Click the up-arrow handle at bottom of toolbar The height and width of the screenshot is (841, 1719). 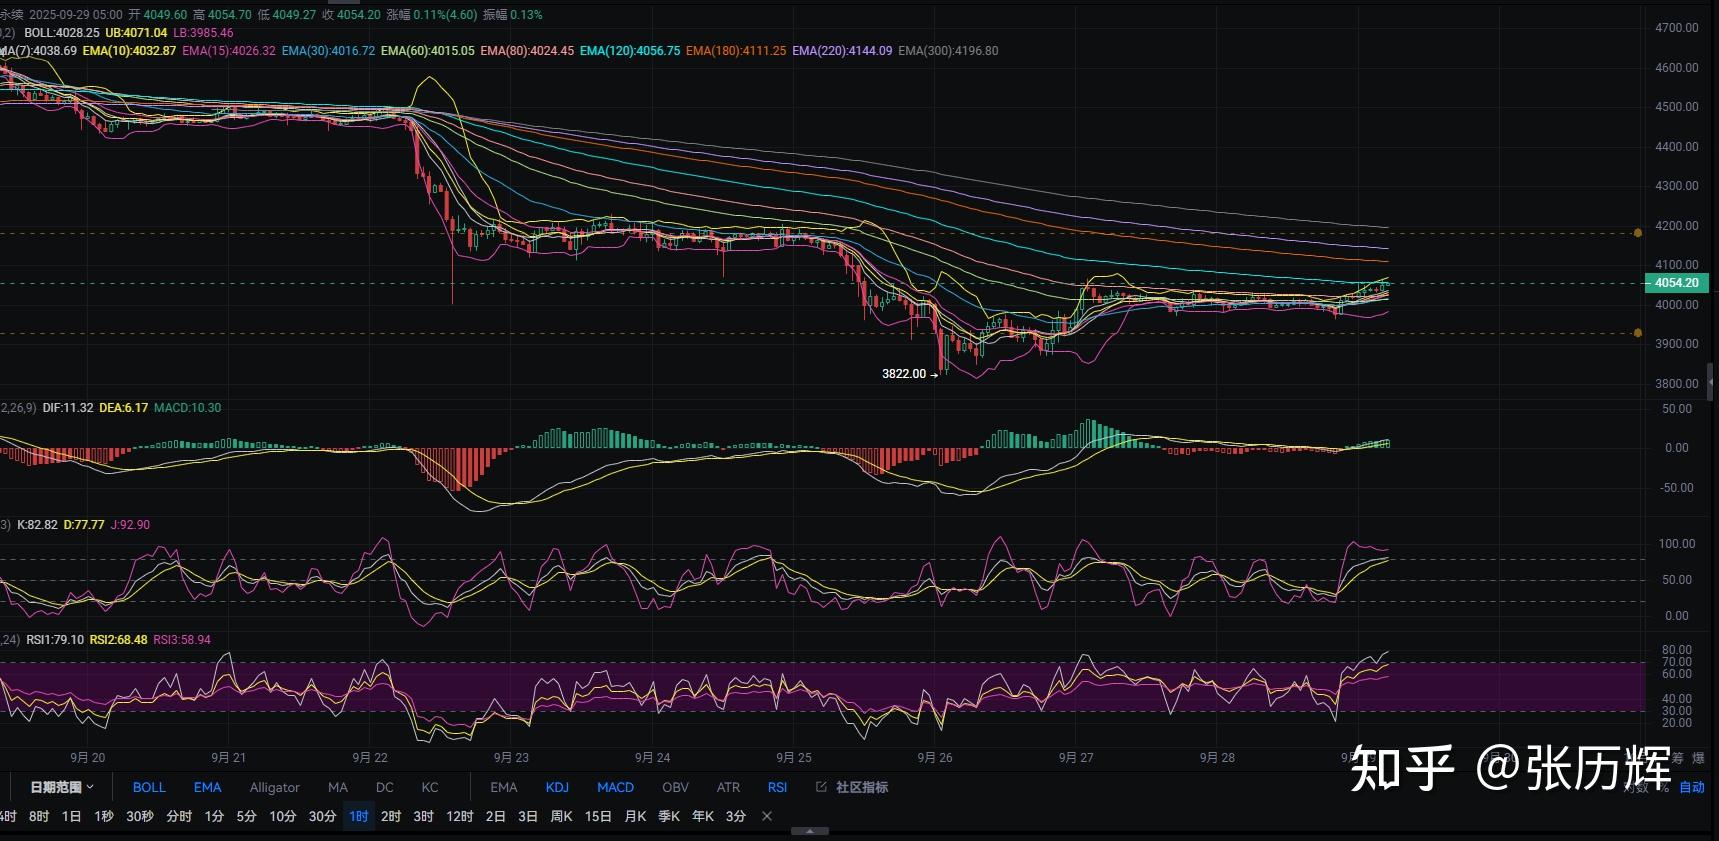click(x=809, y=831)
